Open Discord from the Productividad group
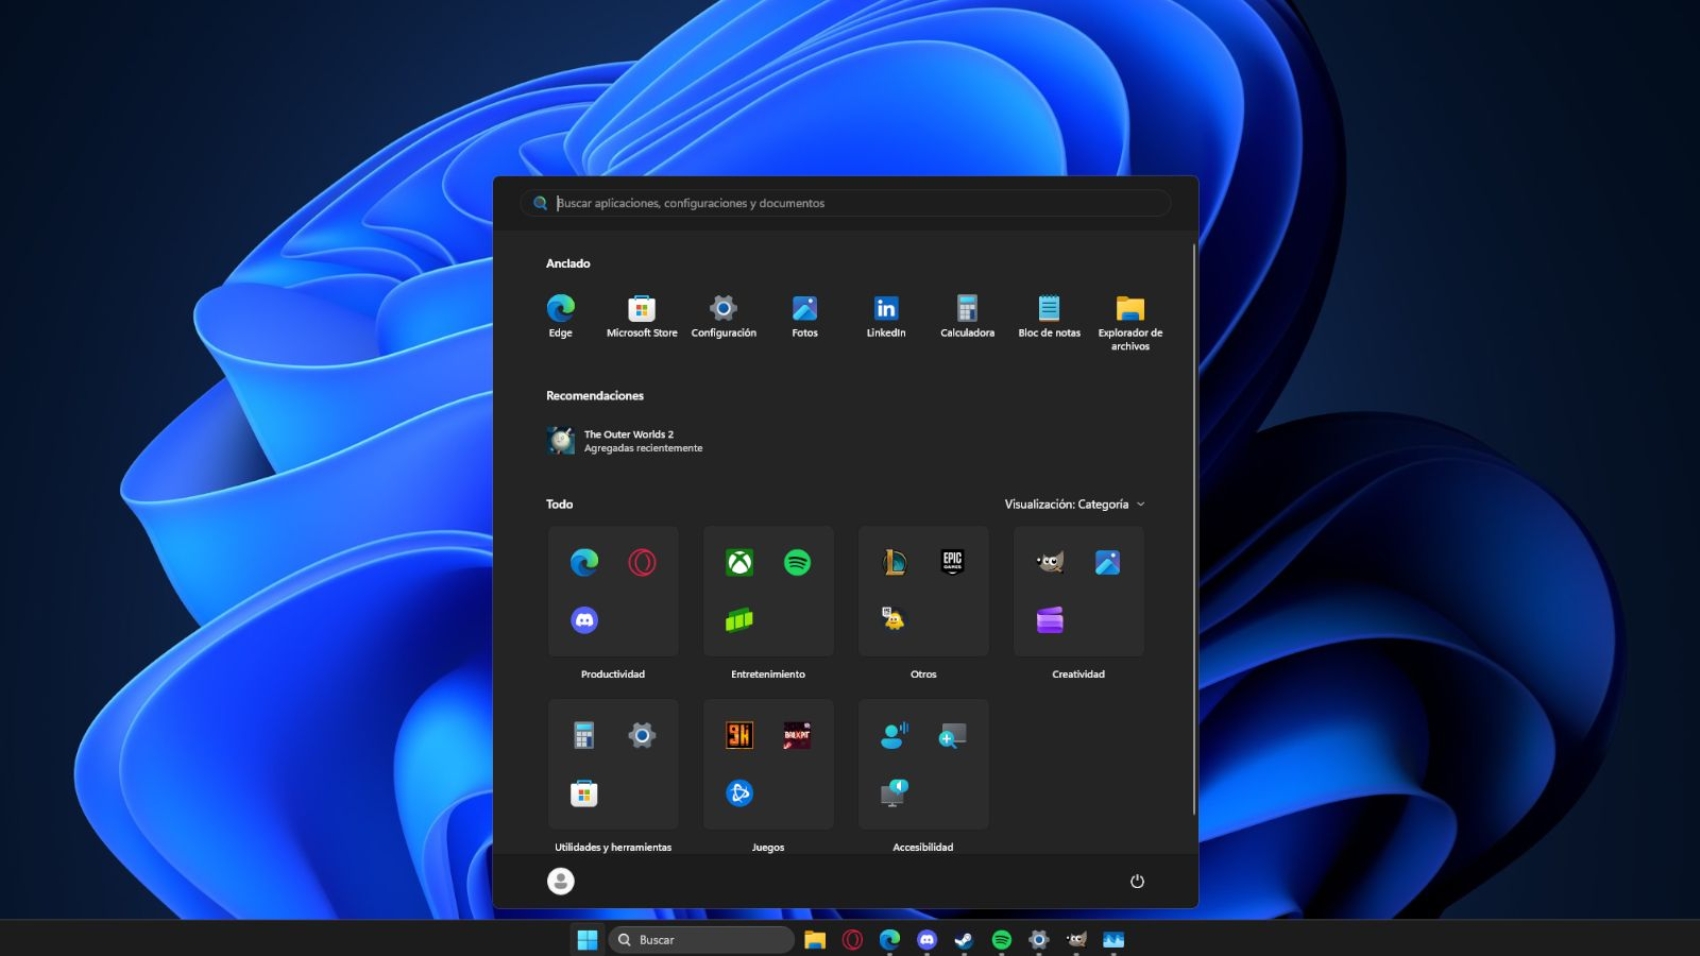 pos(584,619)
